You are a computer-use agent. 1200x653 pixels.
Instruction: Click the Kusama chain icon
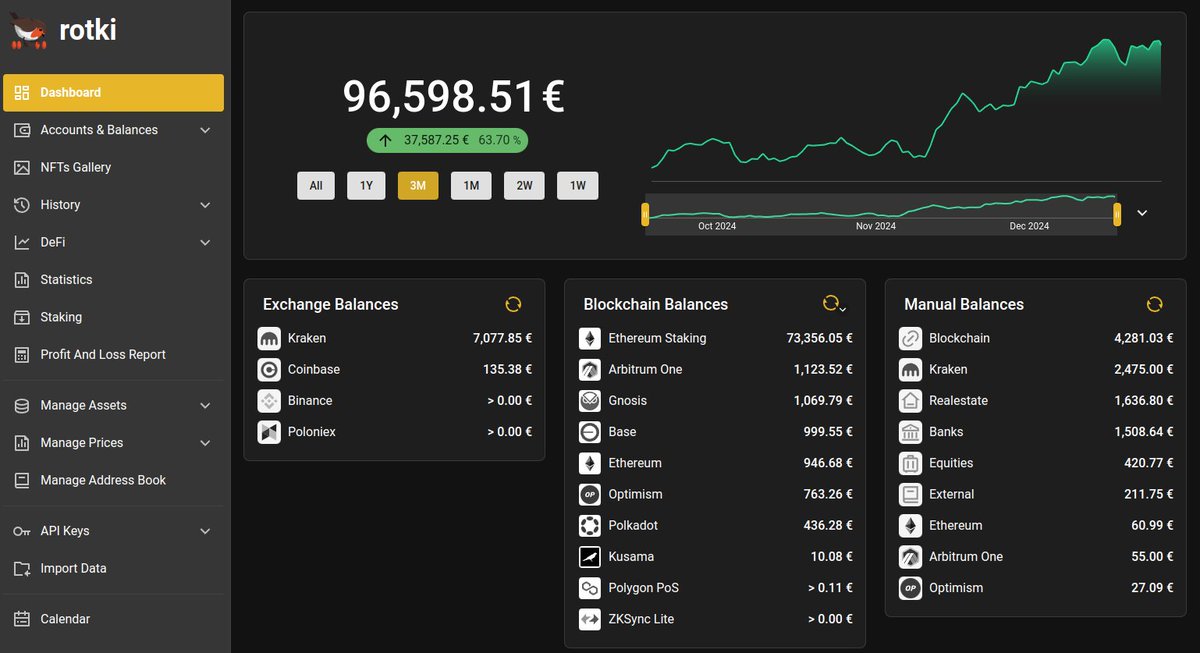(590, 557)
